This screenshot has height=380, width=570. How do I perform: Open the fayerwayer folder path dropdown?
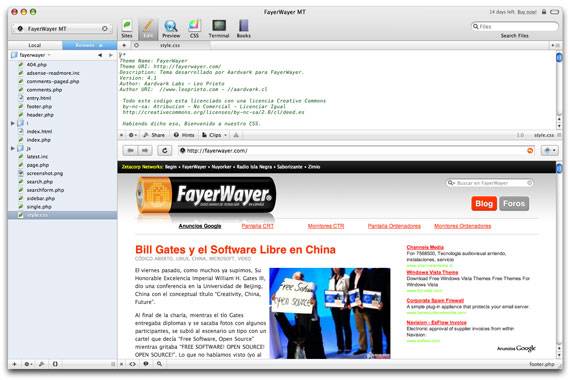tap(33, 55)
